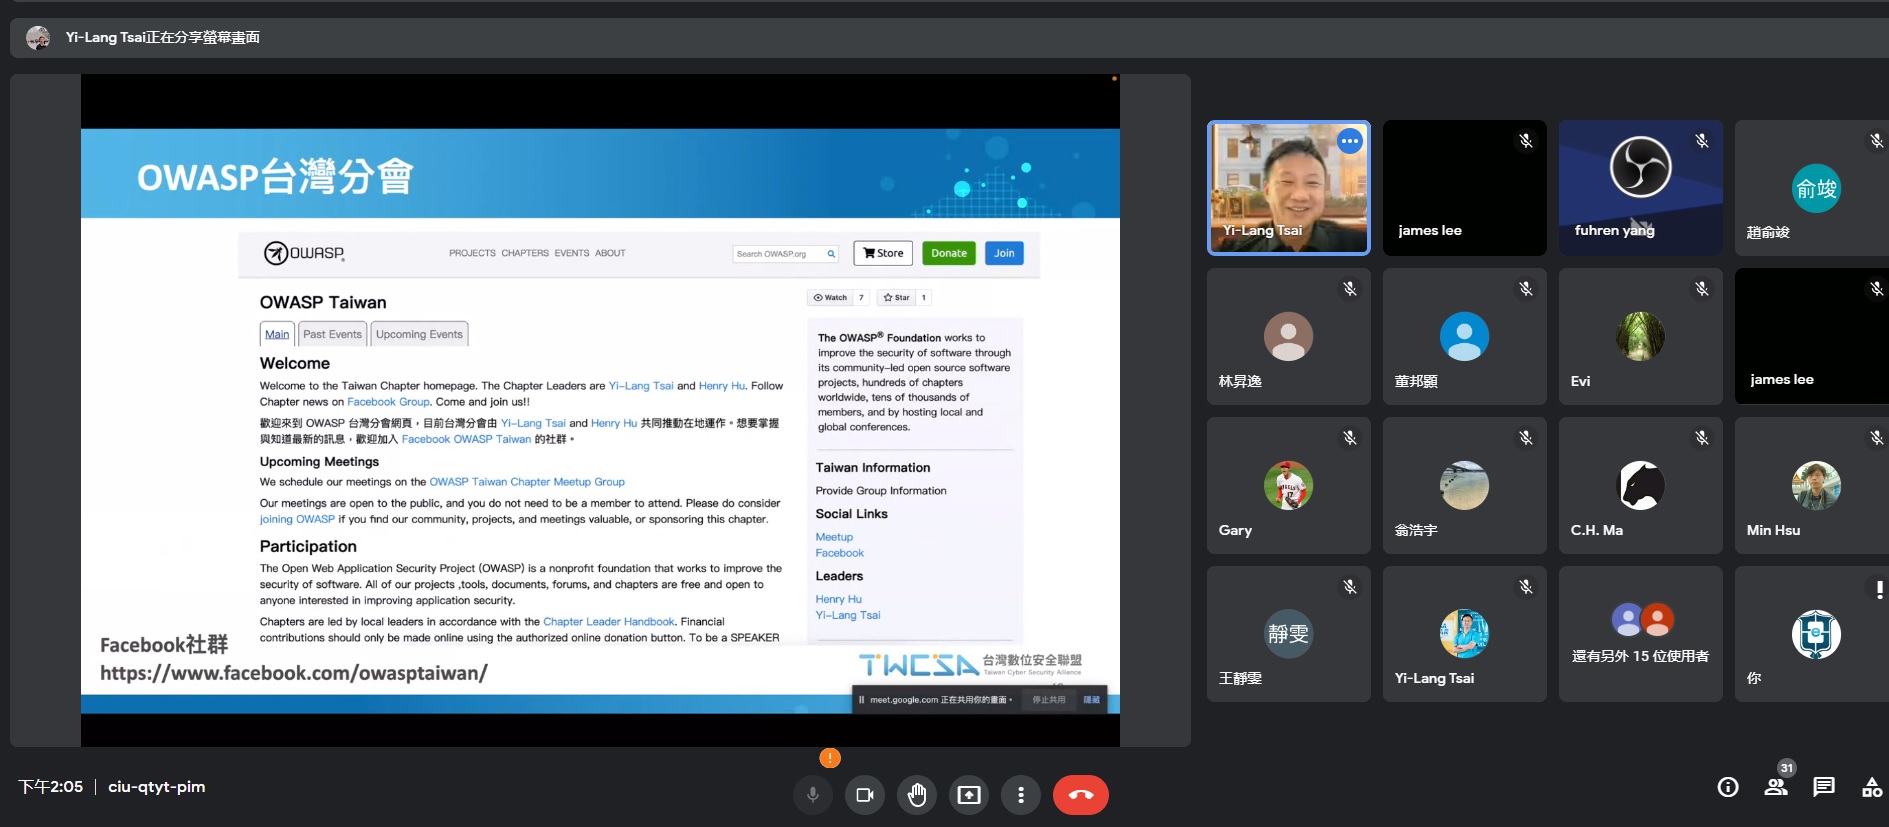This screenshot has height=827, width=1889.
Task: Open the meeting details info icon
Action: [1728, 787]
